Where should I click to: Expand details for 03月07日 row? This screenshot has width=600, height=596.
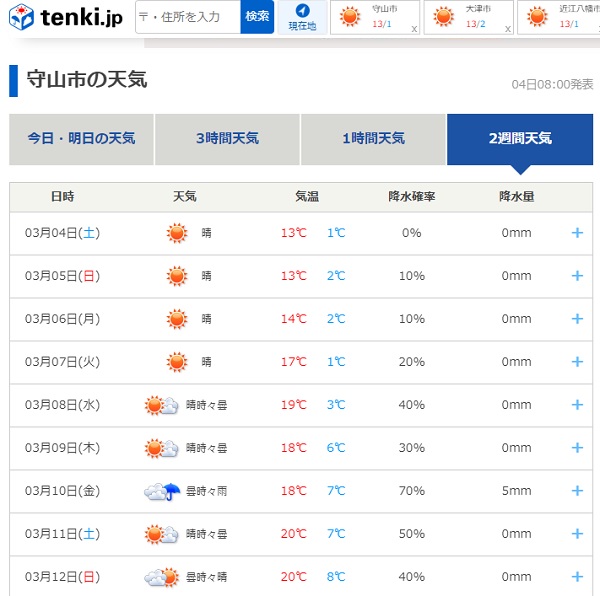pos(577,362)
